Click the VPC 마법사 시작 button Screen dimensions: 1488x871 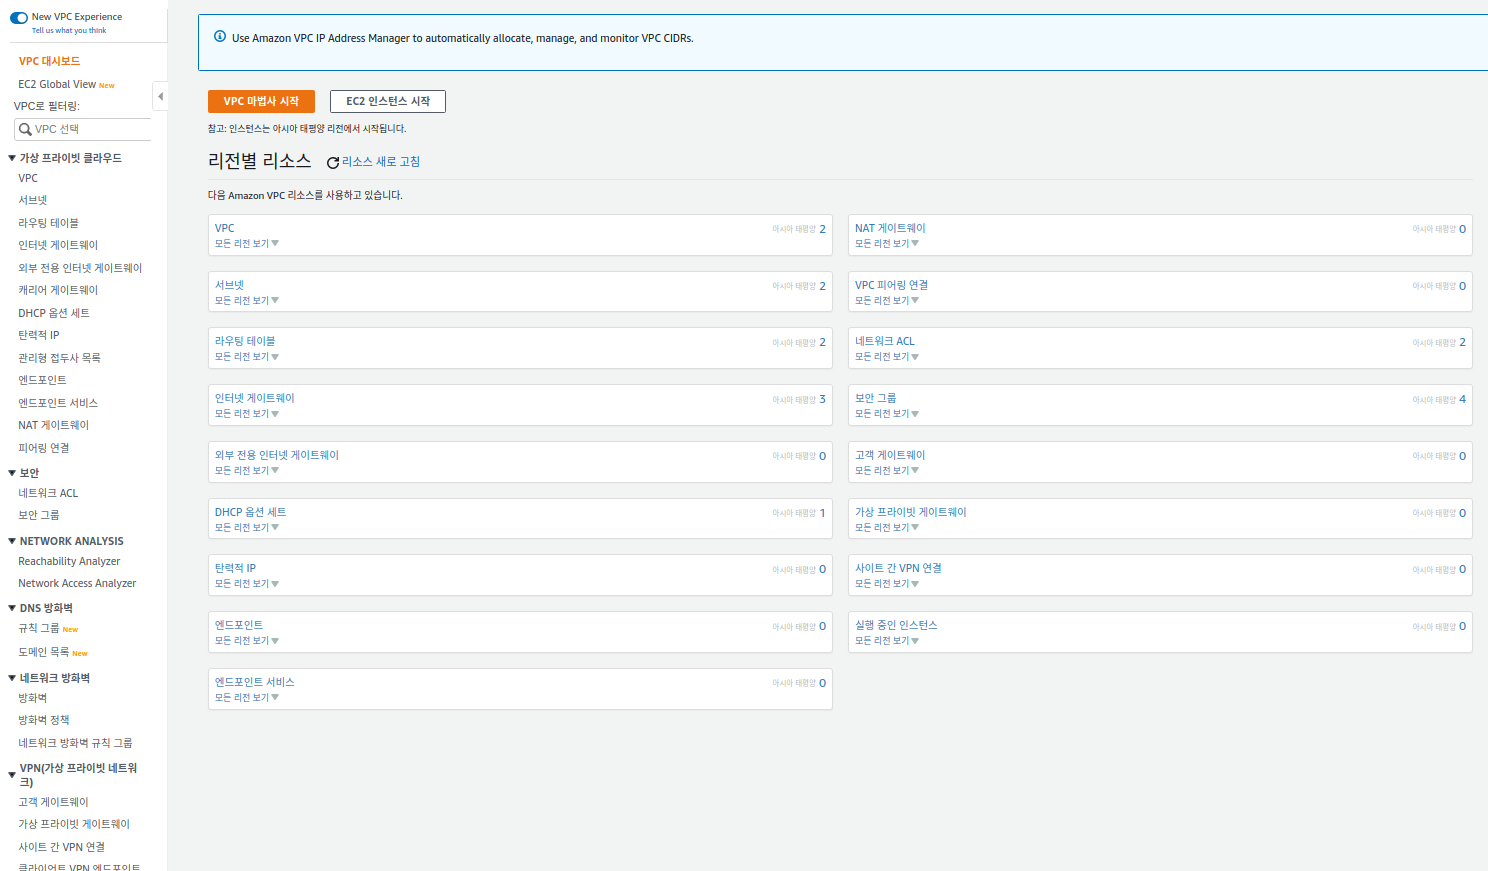click(x=261, y=101)
